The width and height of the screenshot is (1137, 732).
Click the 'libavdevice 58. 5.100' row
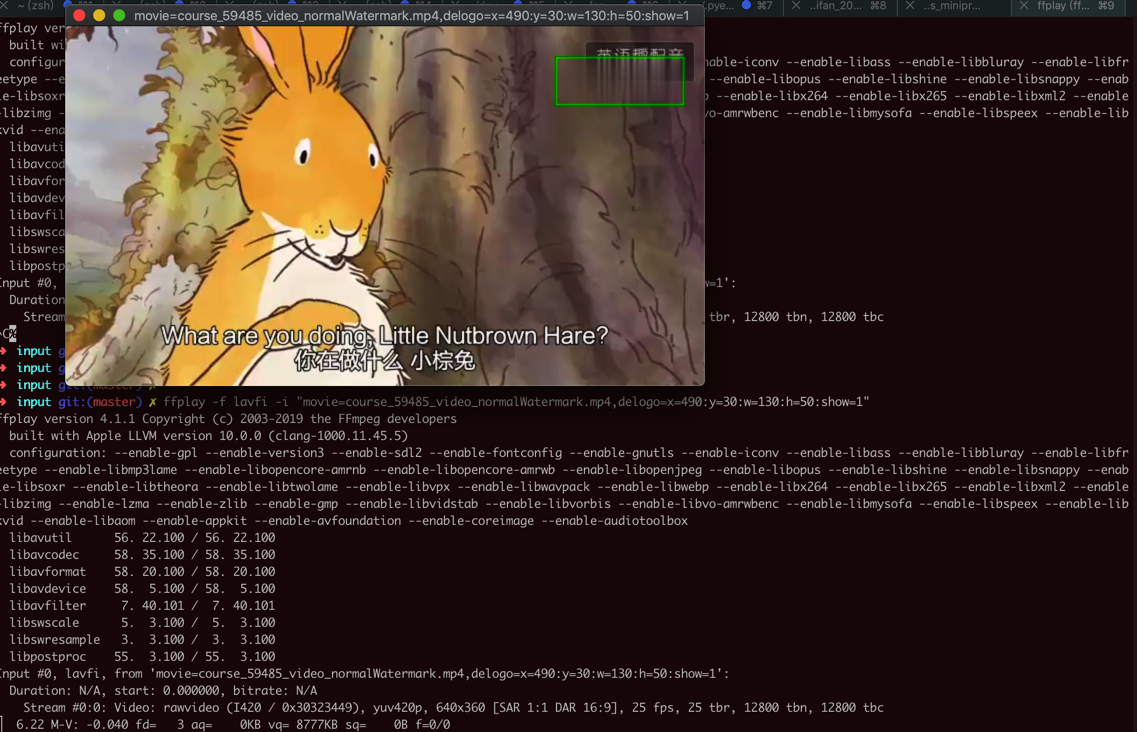[x=142, y=588]
